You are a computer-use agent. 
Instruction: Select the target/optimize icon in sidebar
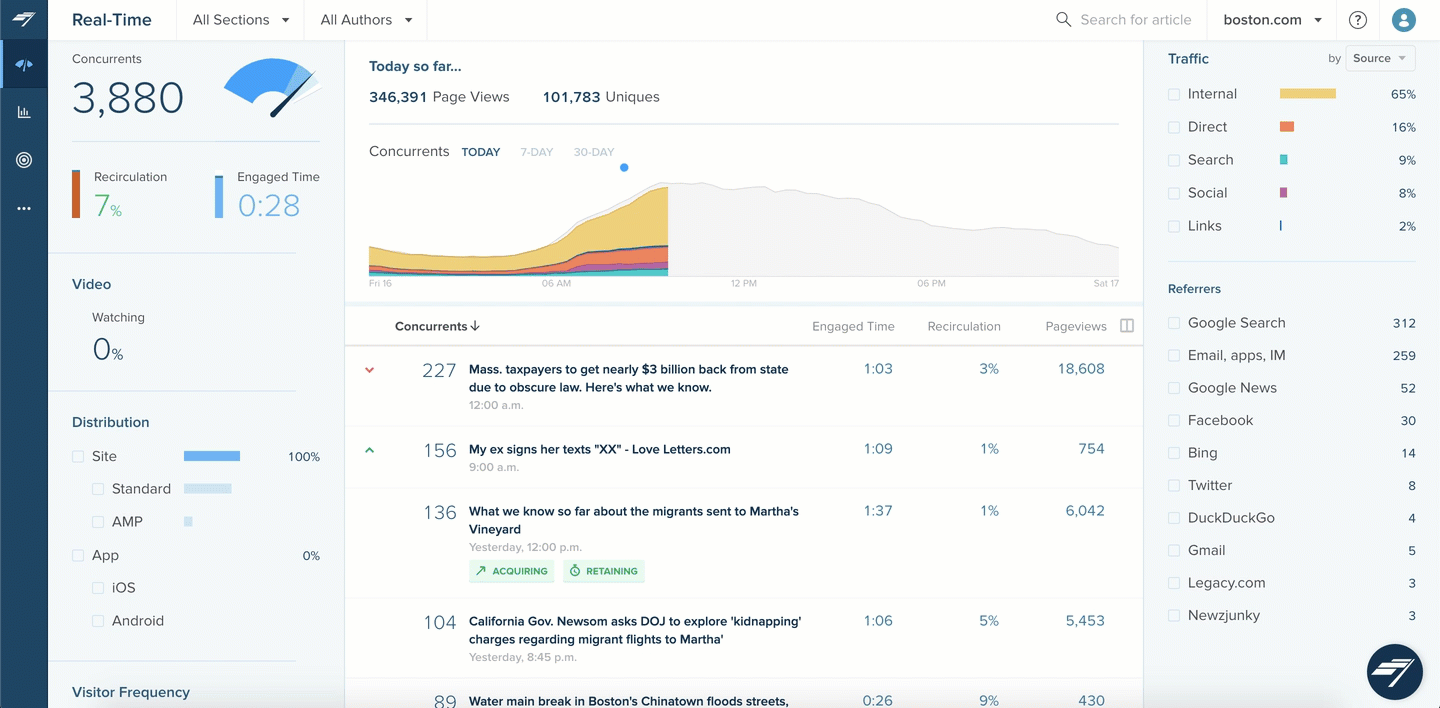point(24,159)
